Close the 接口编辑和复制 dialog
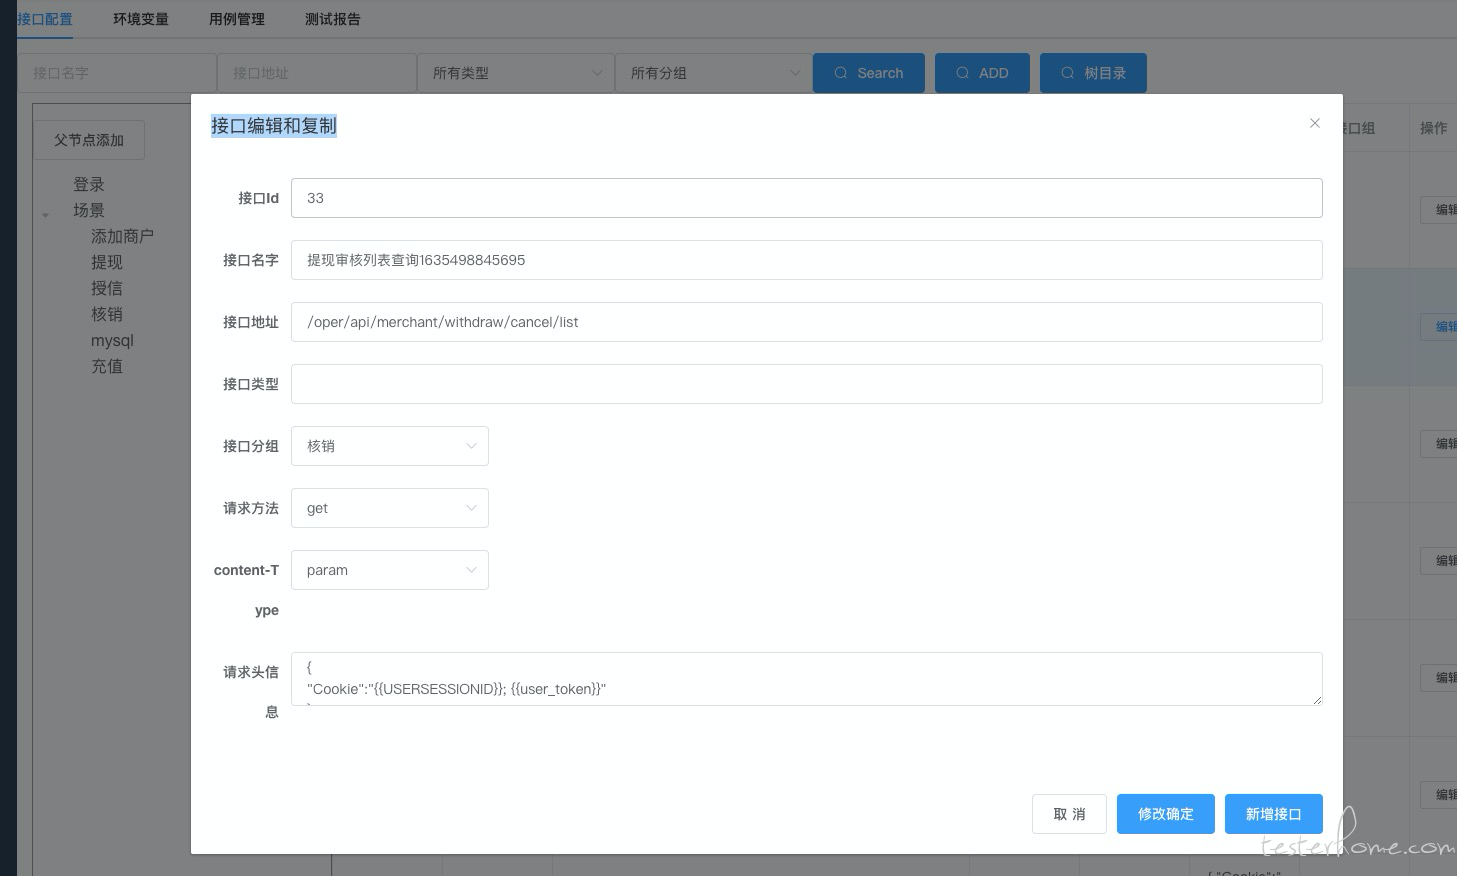 [x=1314, y=123]
